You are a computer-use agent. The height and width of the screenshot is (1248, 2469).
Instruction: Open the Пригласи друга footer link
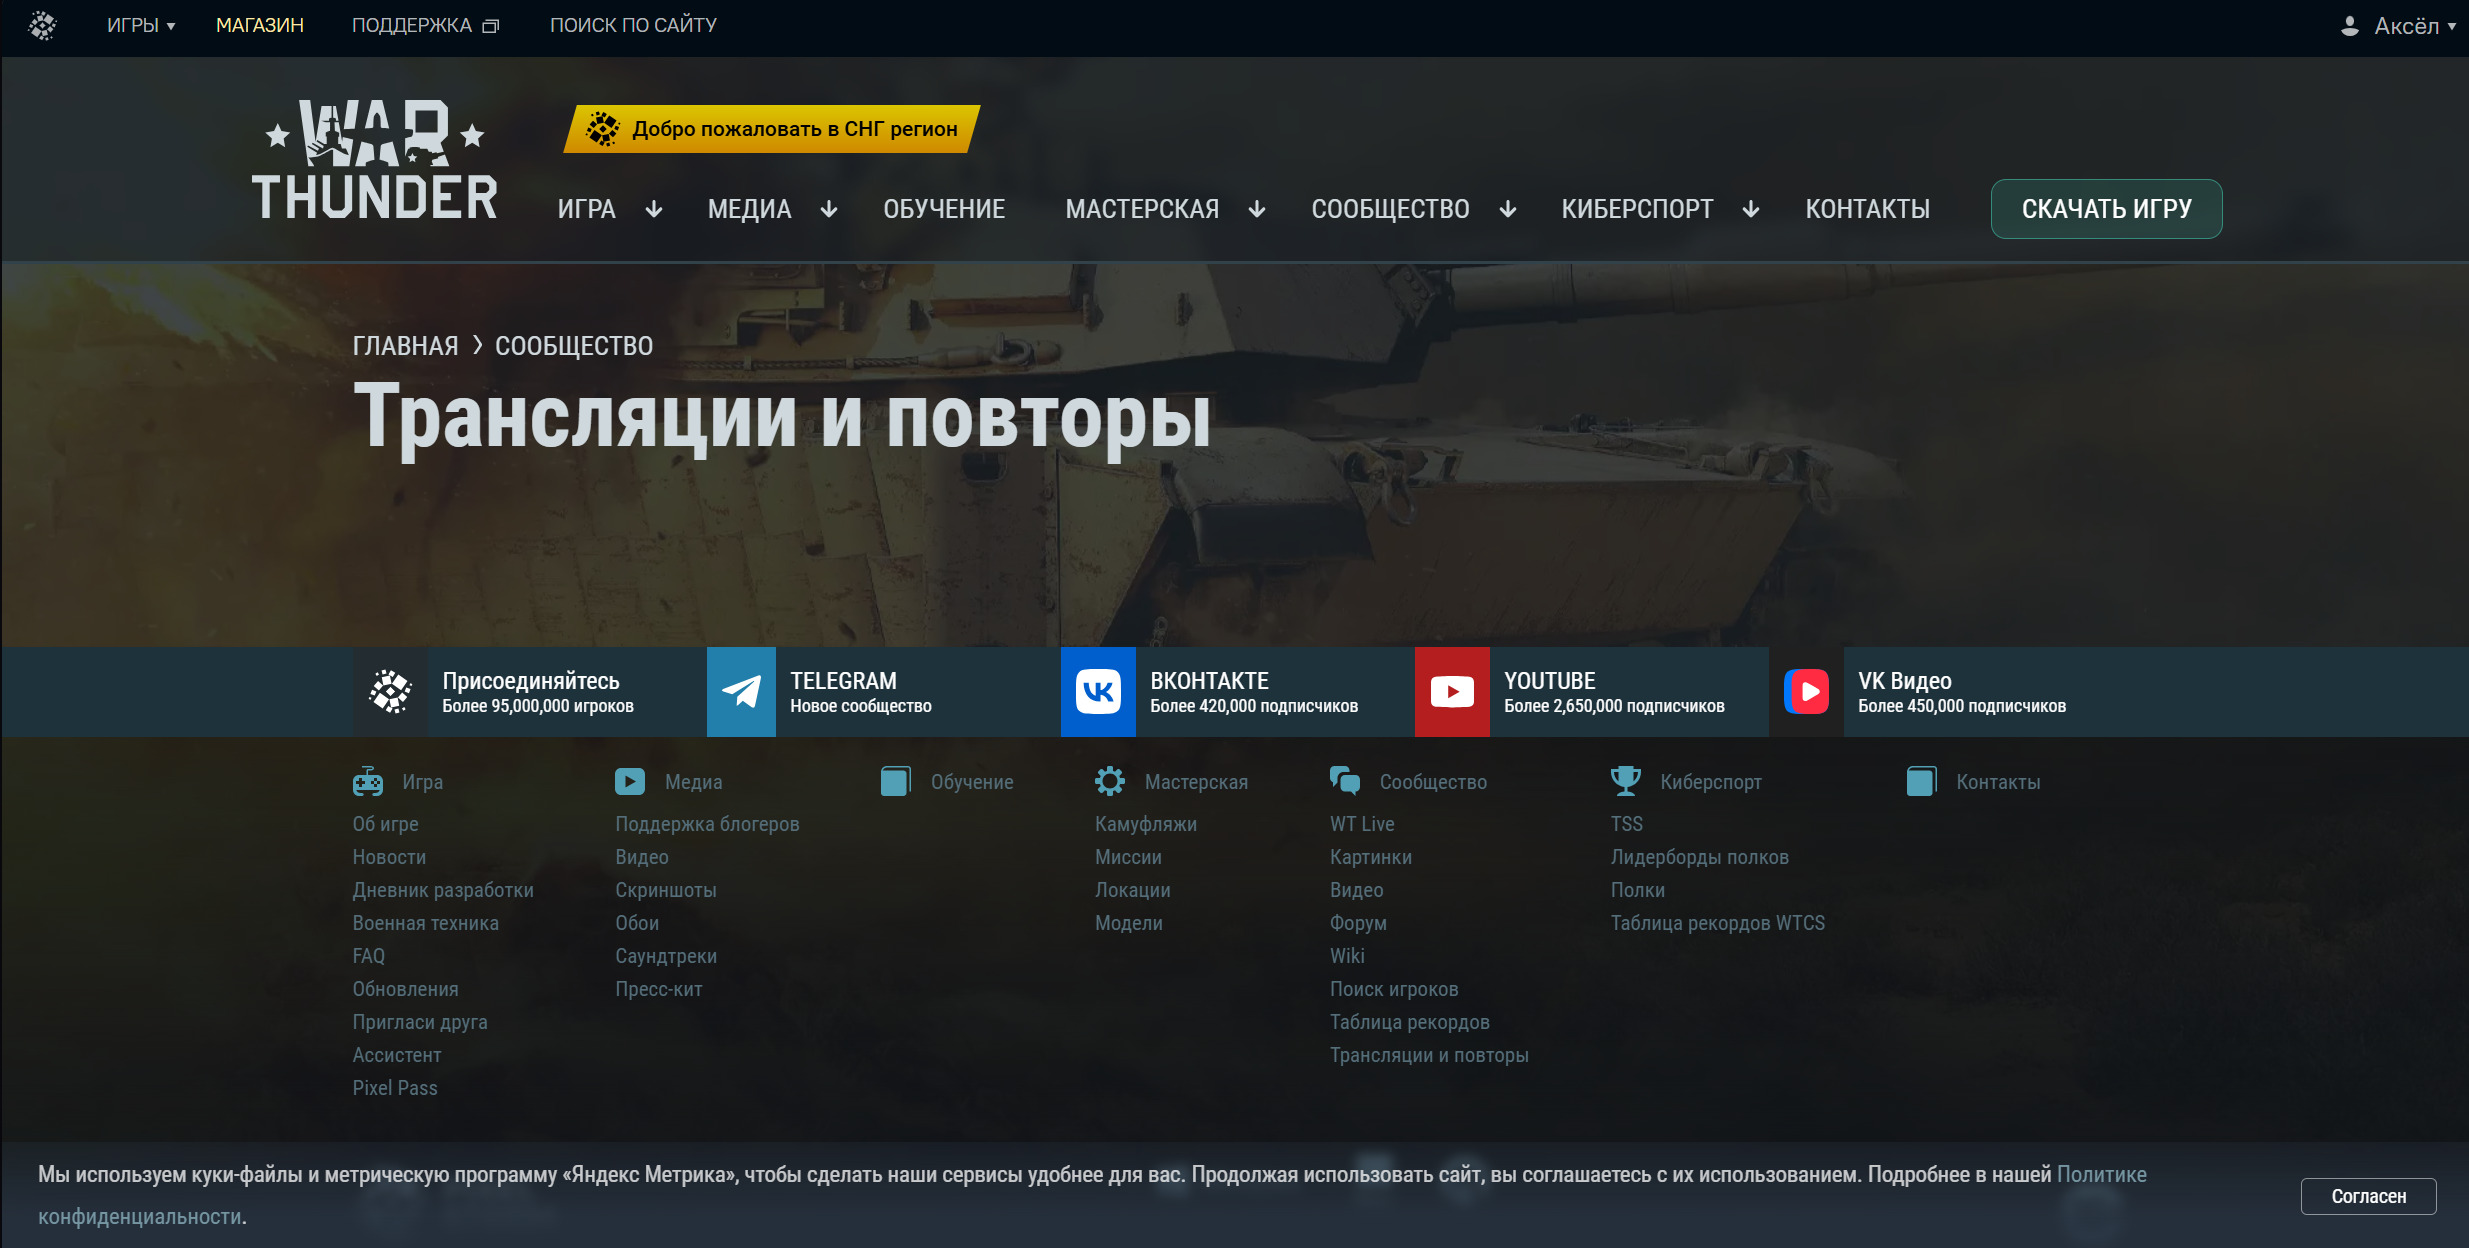pyautogui.click(x=420, y=1022)
